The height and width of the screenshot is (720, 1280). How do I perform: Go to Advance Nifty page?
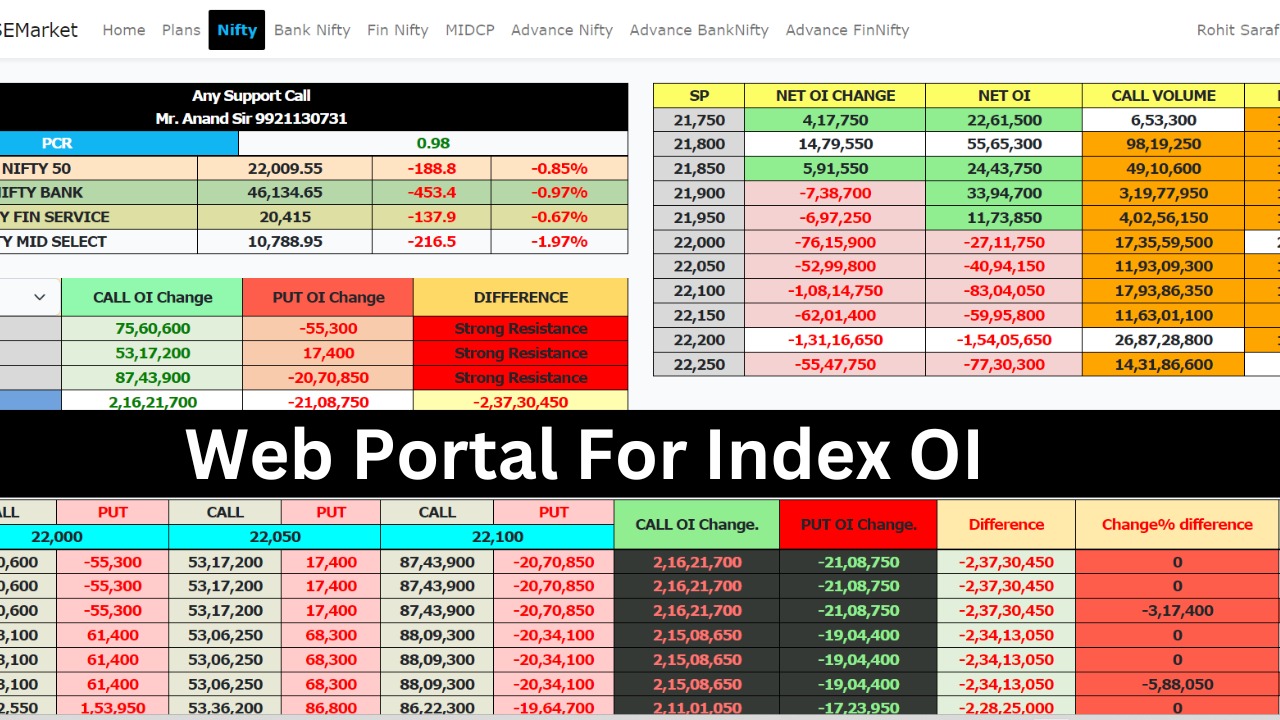(562, 30)
